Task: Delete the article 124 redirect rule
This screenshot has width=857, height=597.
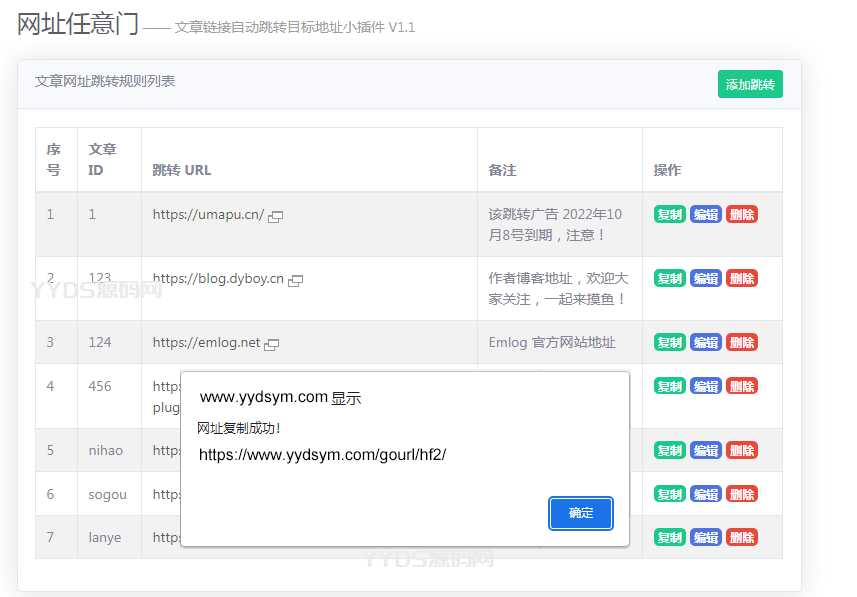Action: 742,342
